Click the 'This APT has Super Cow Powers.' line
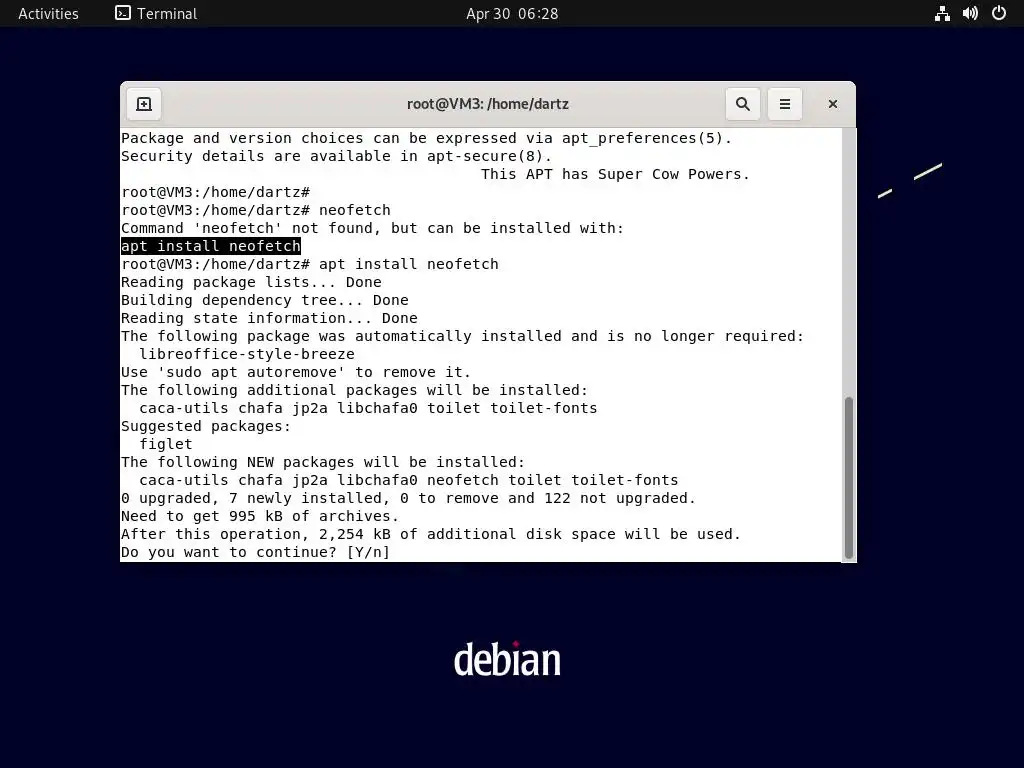 tap(615, 174)
